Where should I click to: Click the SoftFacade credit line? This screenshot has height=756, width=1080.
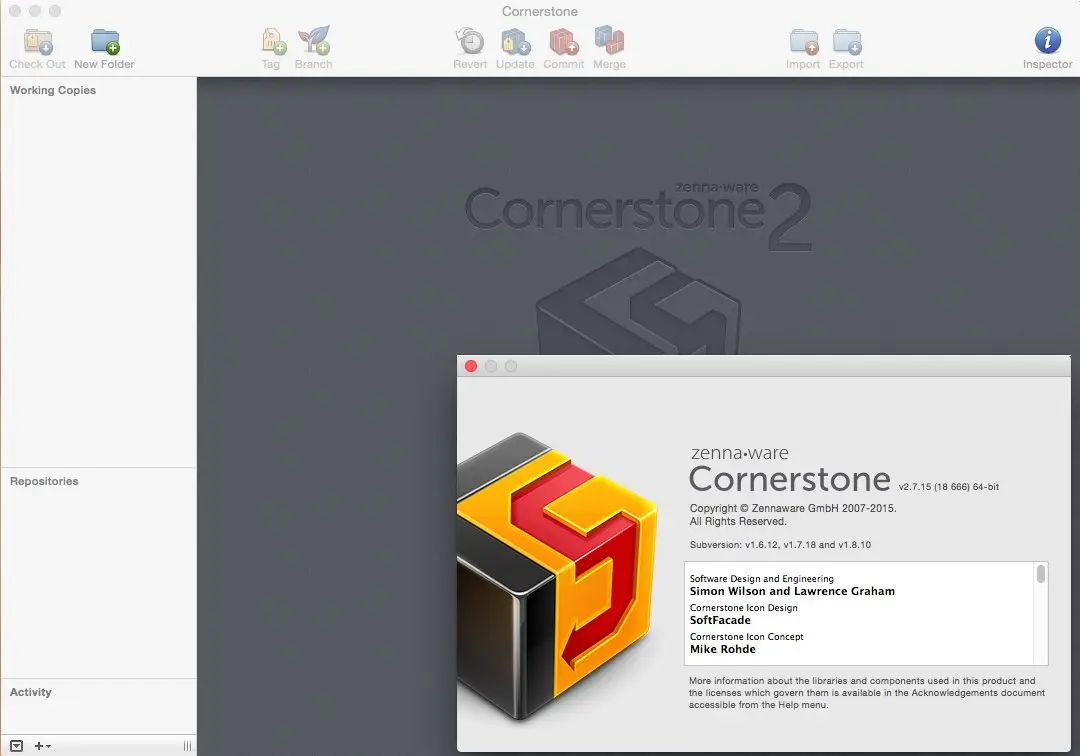coord(720,620)
